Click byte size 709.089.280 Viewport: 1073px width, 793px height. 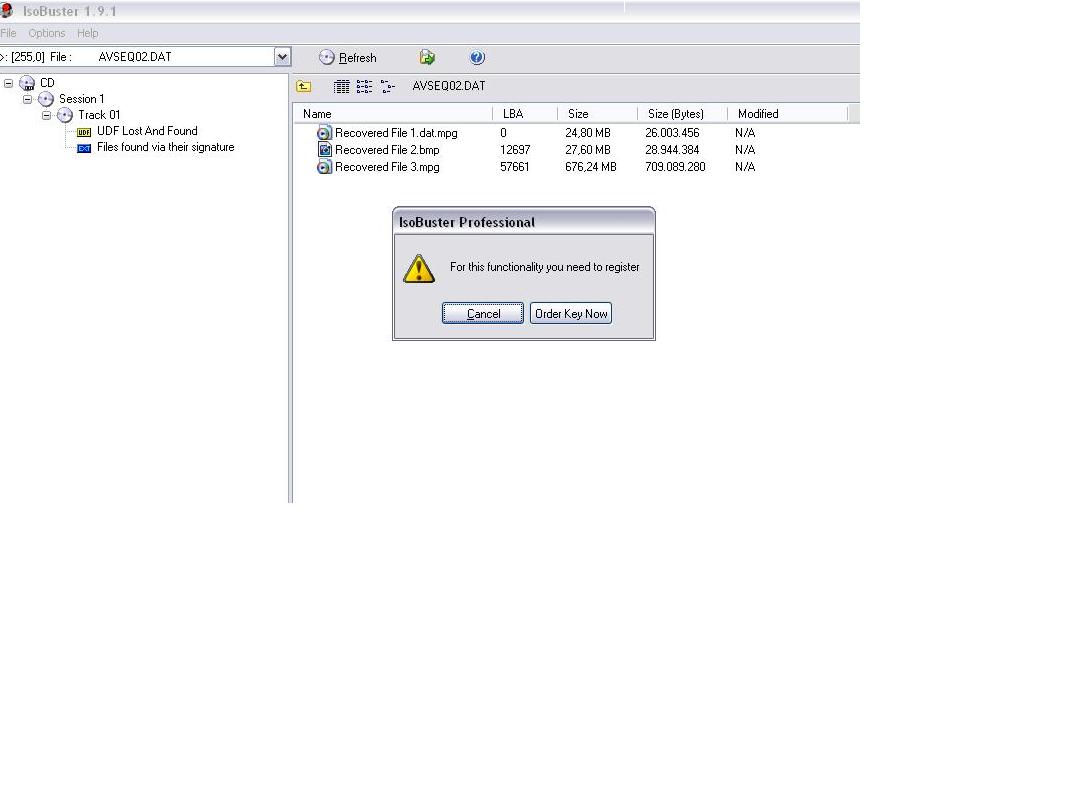click(675, 167)
